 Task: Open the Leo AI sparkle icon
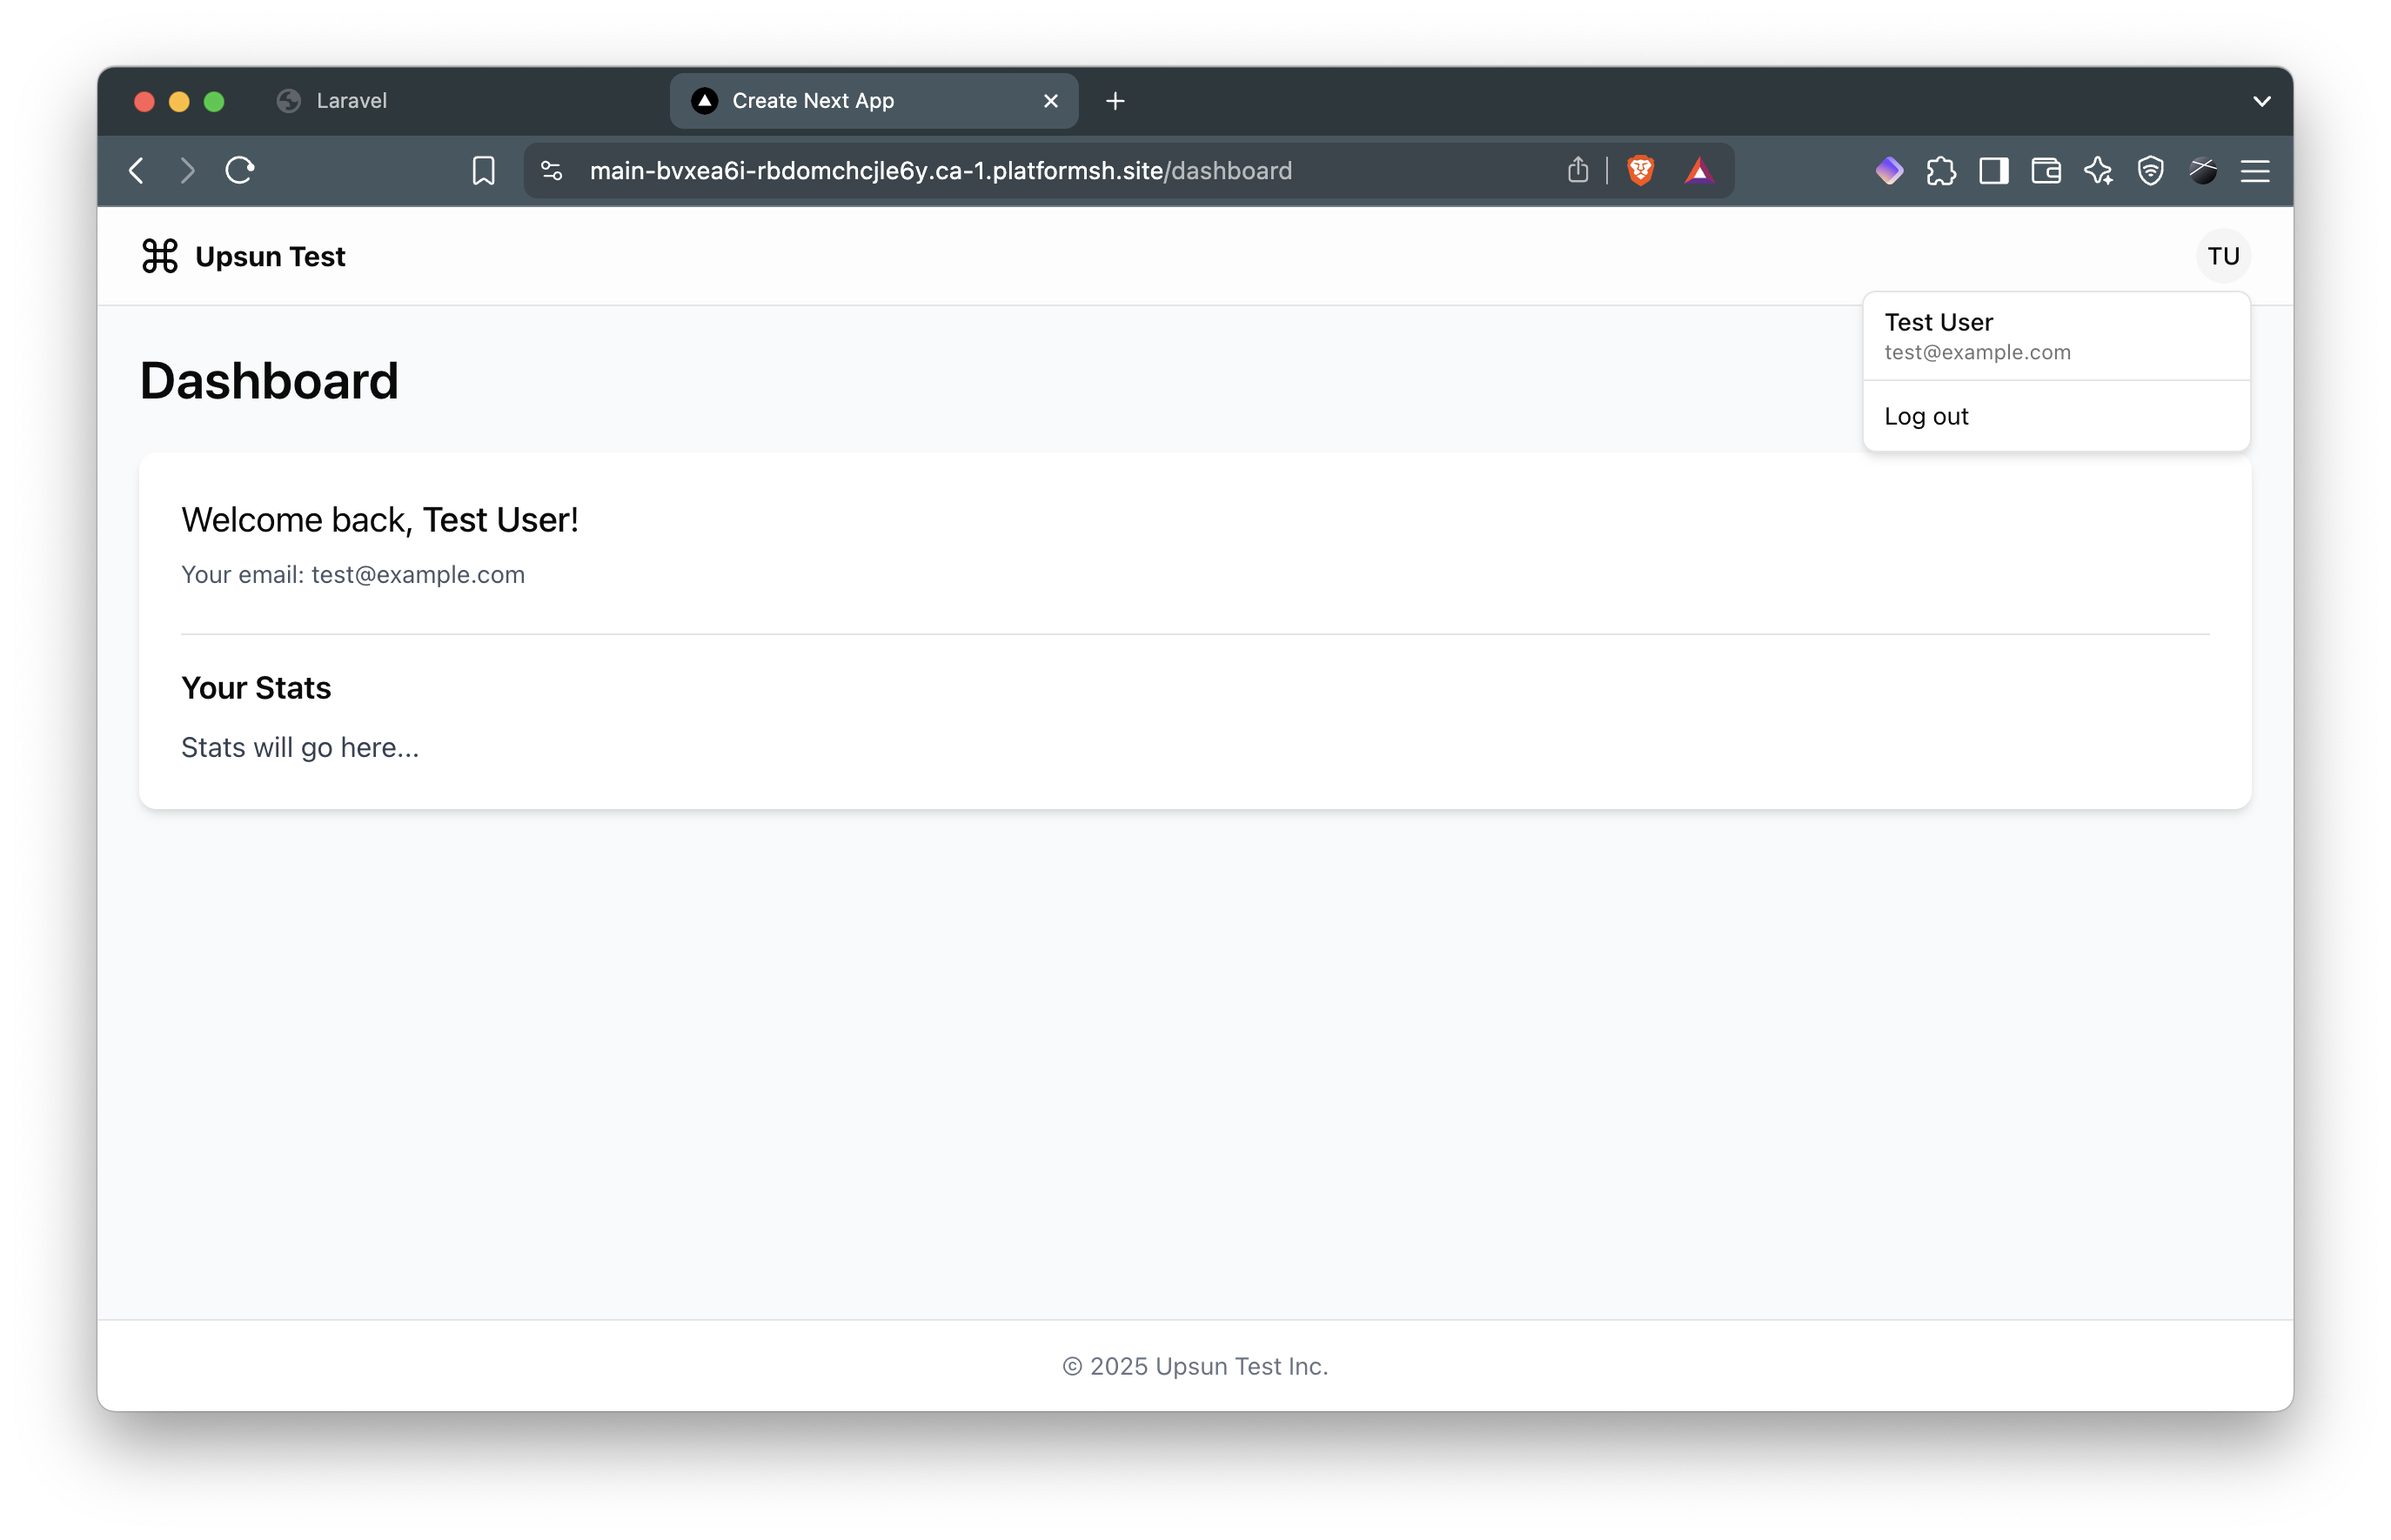pos(2098,171)
